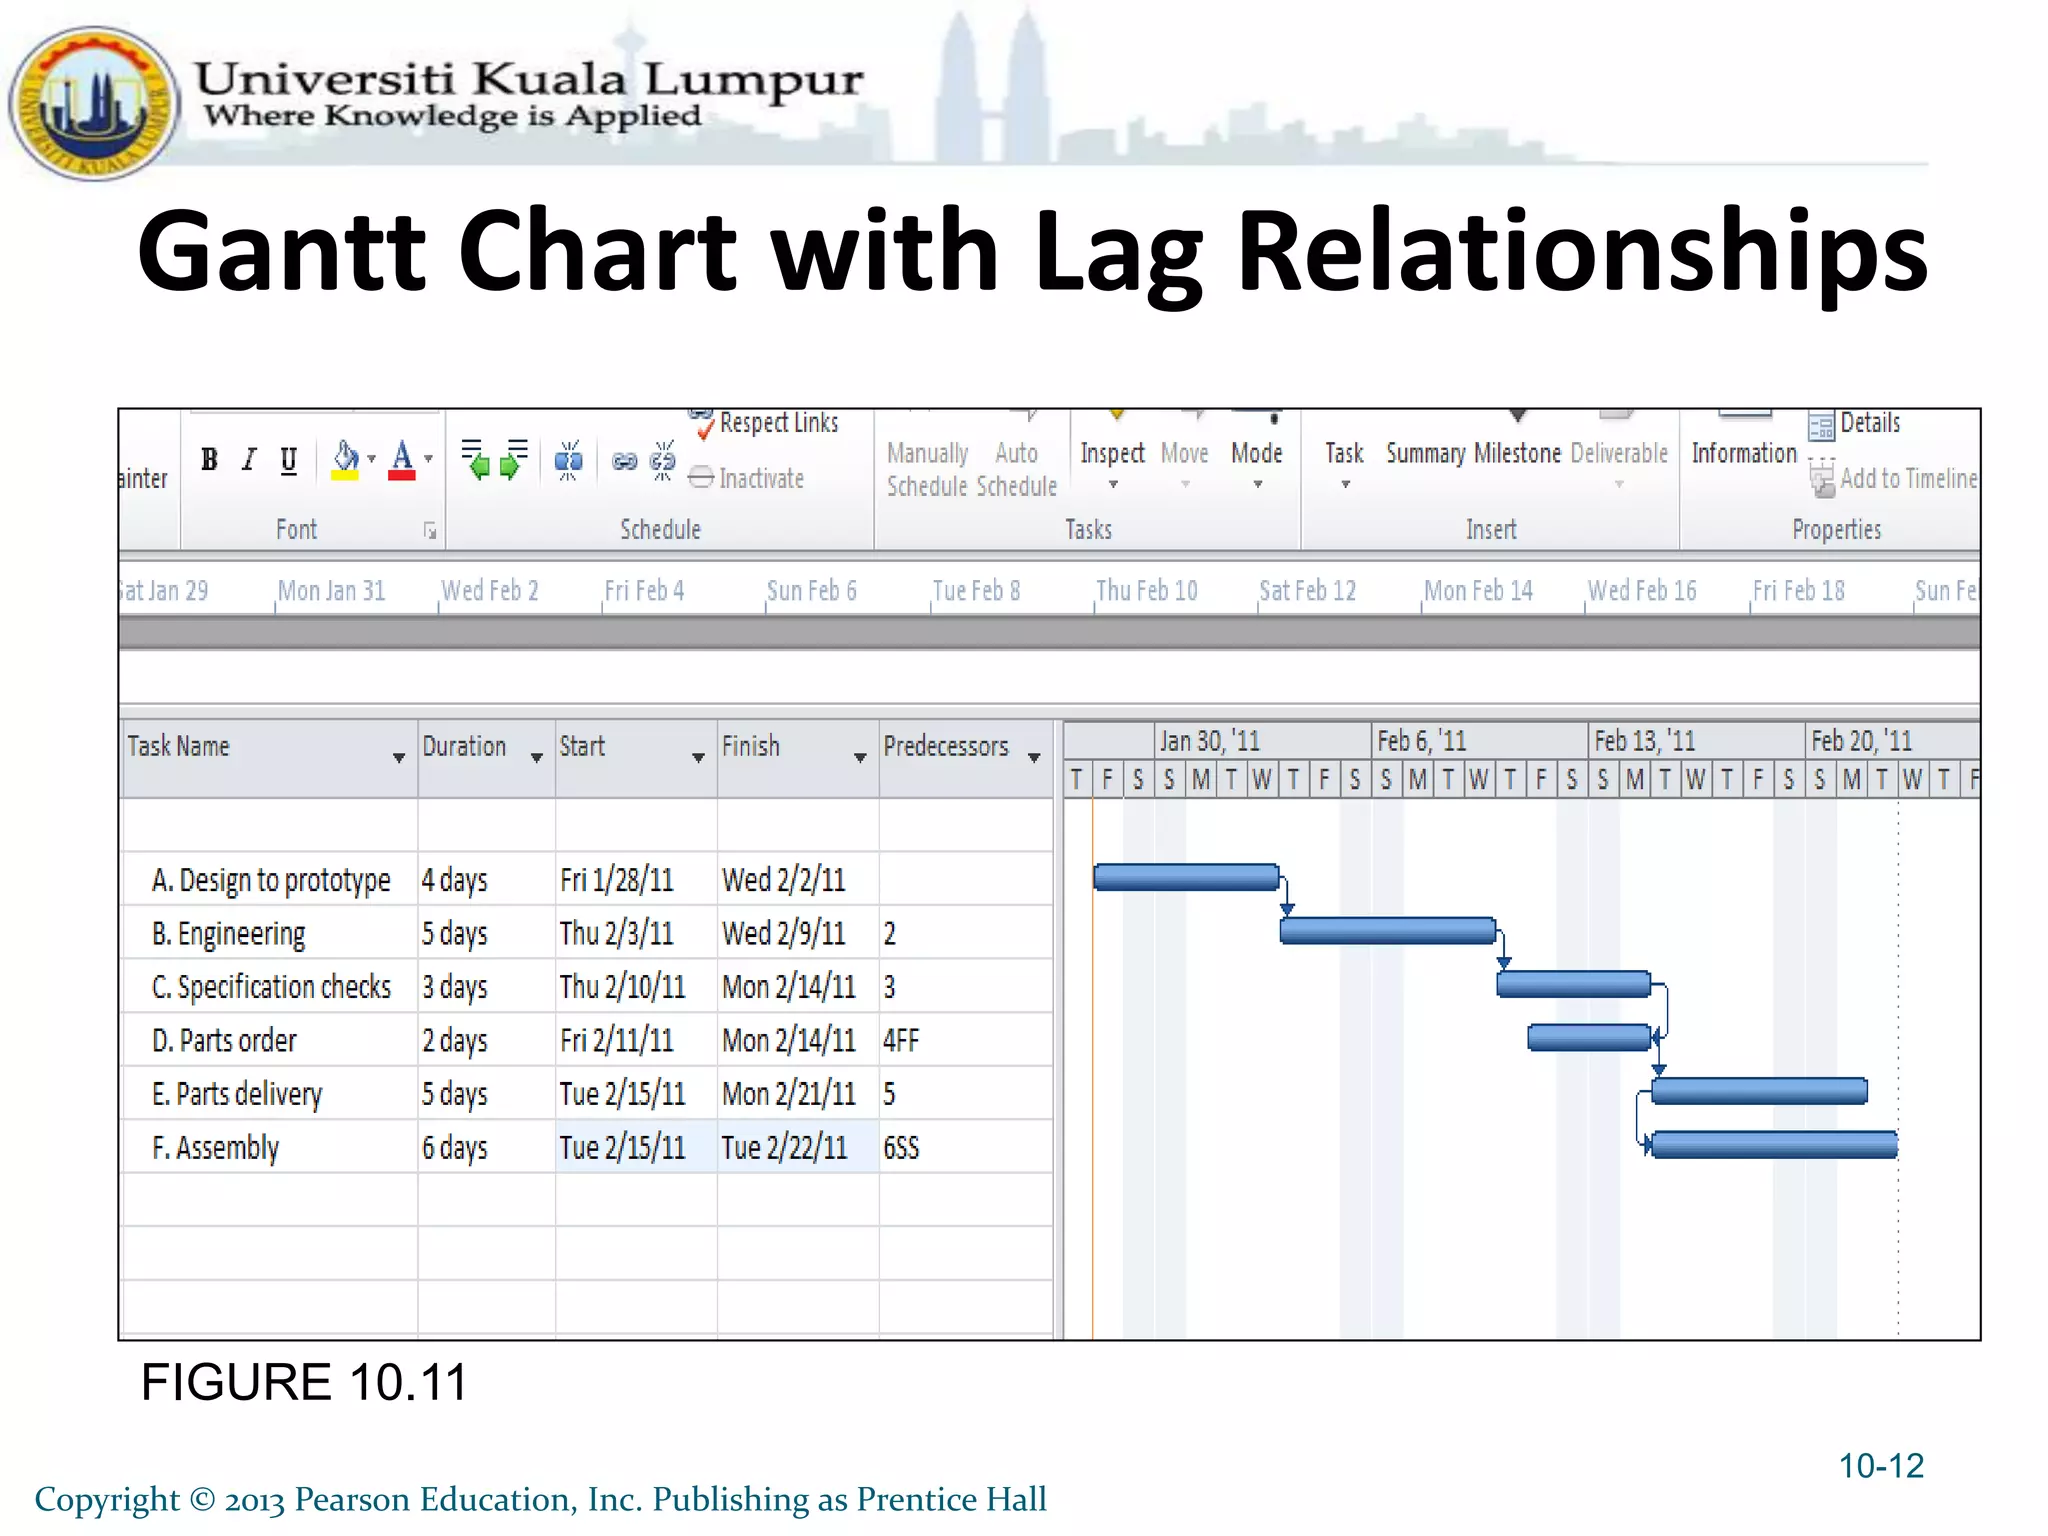Click Finish cell 'Tue 2/22/11'
2048x1536 pixels.
point(798,1147)
